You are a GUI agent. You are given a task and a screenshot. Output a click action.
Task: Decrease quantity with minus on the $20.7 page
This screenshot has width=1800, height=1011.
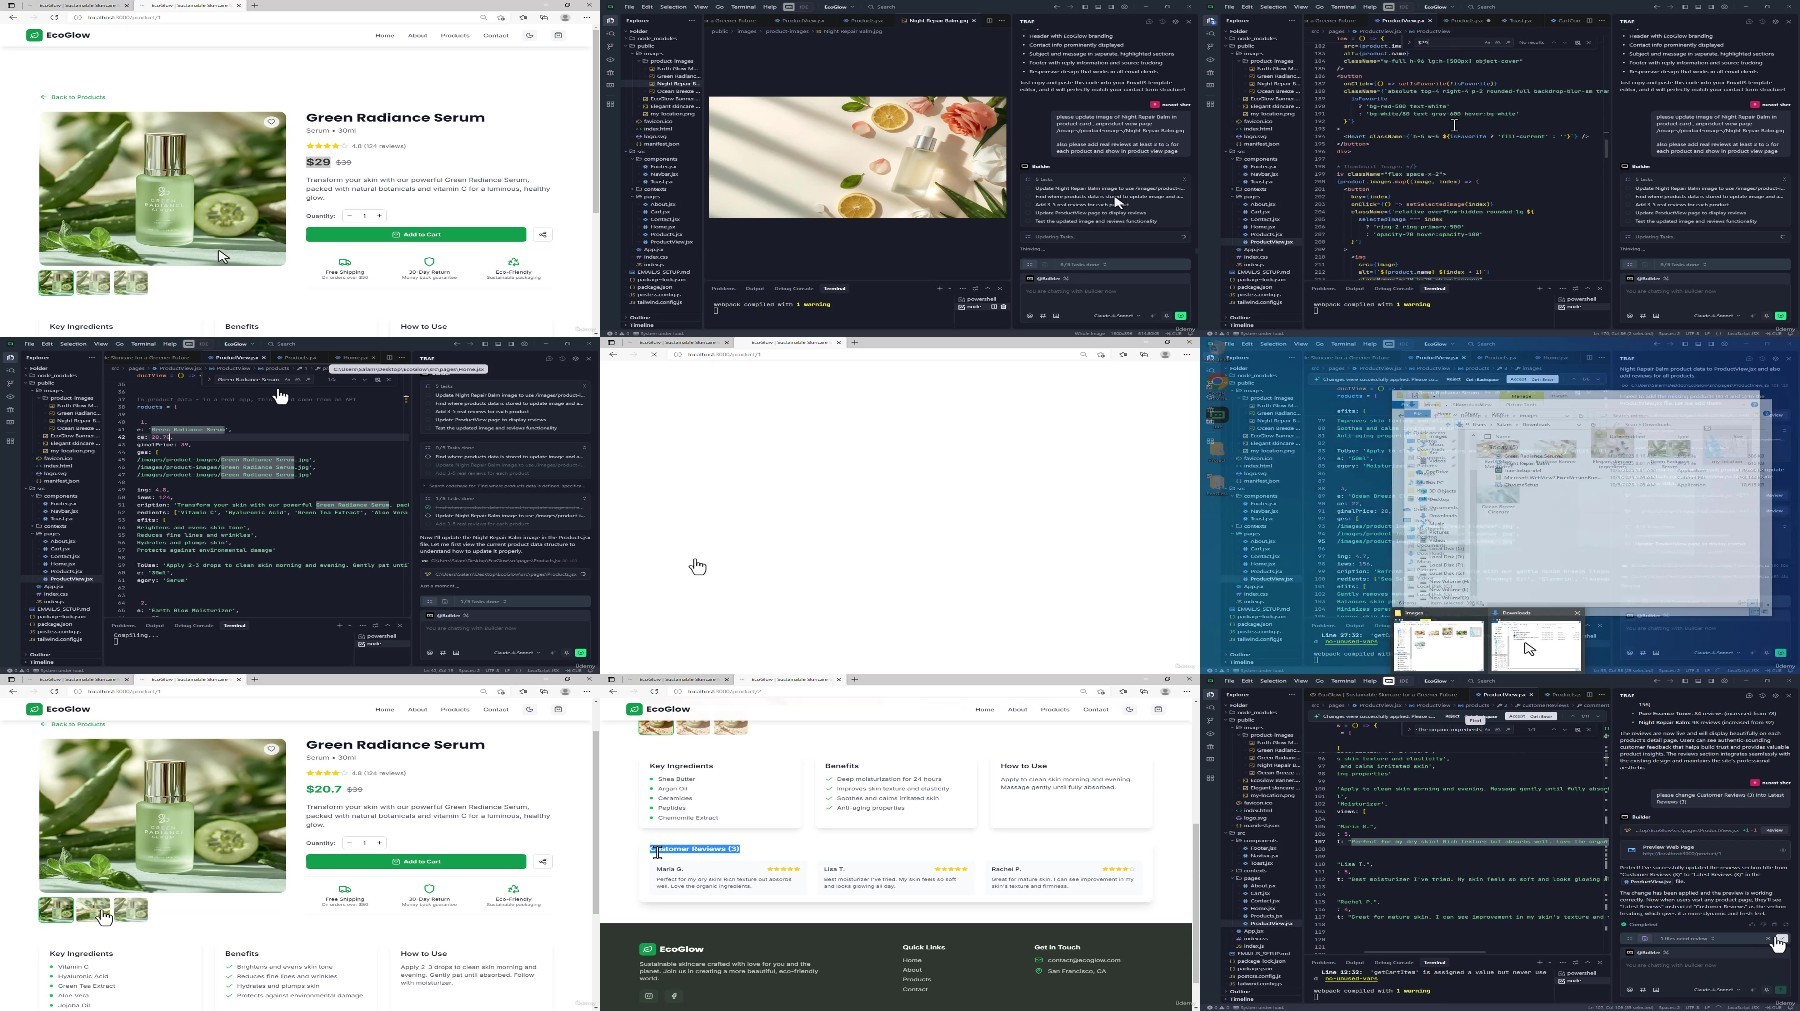pyautogui.click(x=349, y=843)
